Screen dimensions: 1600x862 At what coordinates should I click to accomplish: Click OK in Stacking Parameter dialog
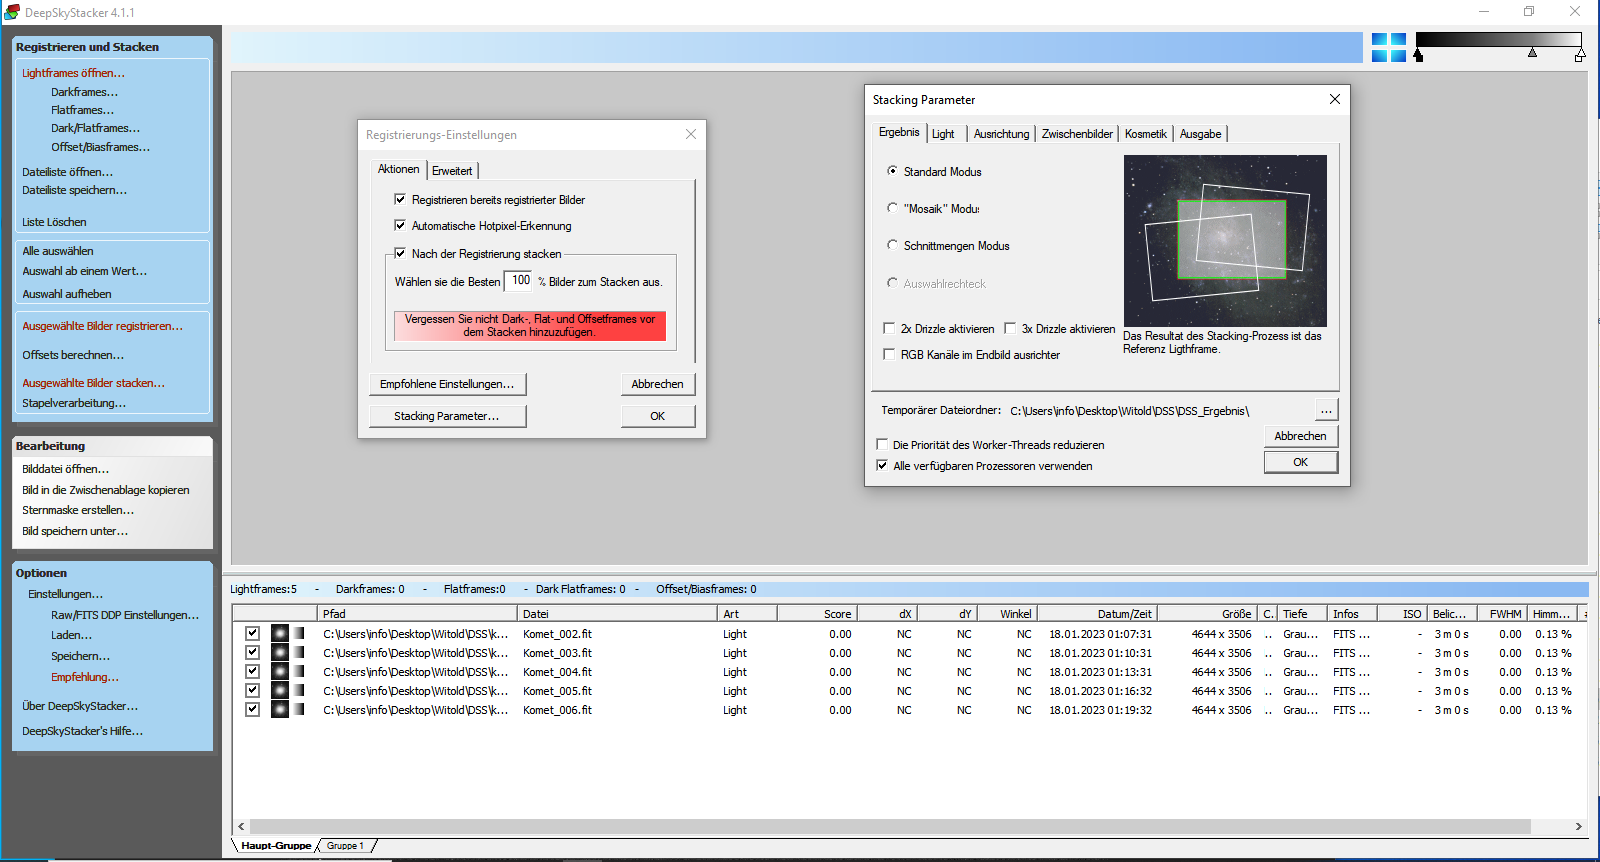1300,462
